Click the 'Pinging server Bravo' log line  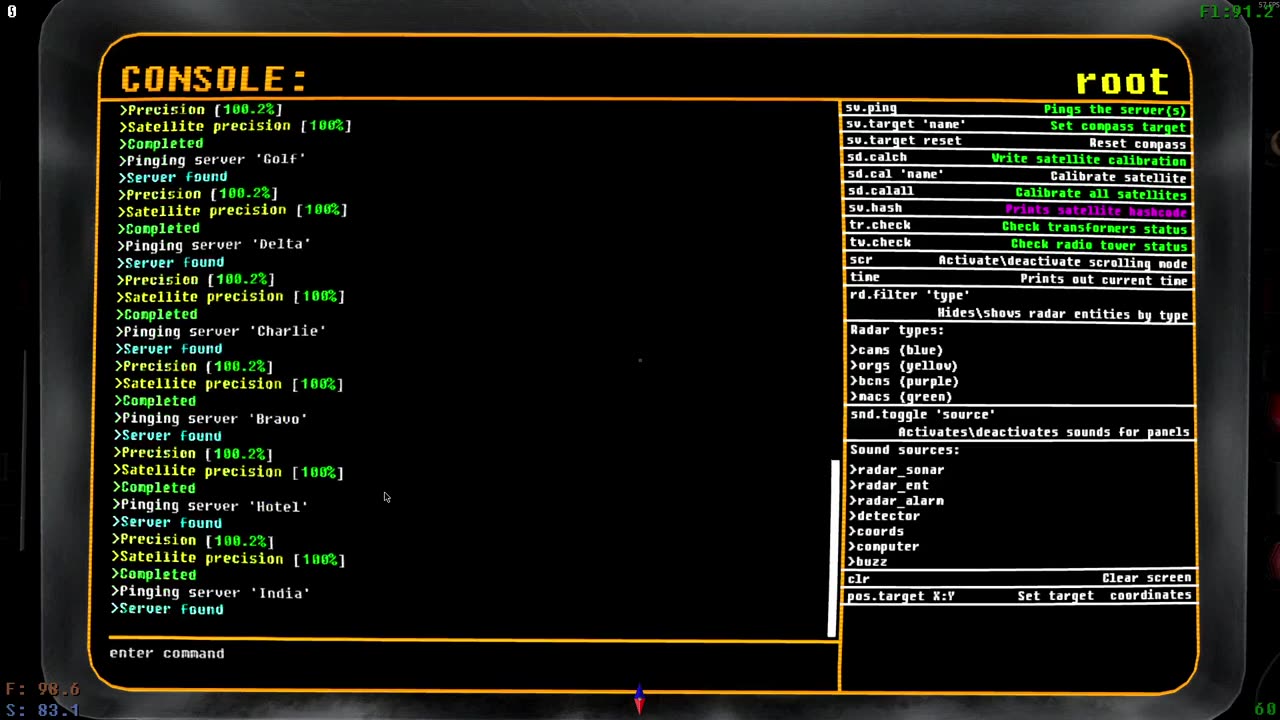click(x=211, y=419)
